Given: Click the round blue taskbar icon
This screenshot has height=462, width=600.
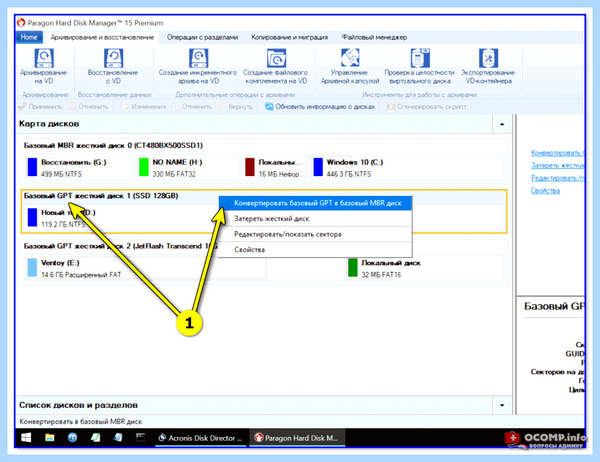Looking at the screenshot, I should [x=72, y=438].
